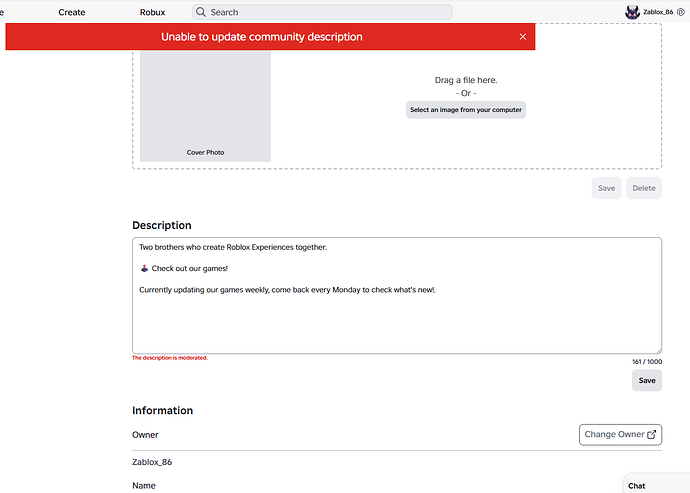
Task: Click the 'Two brothers who create Roblox Experiences' line
Action: coord(233,247)
